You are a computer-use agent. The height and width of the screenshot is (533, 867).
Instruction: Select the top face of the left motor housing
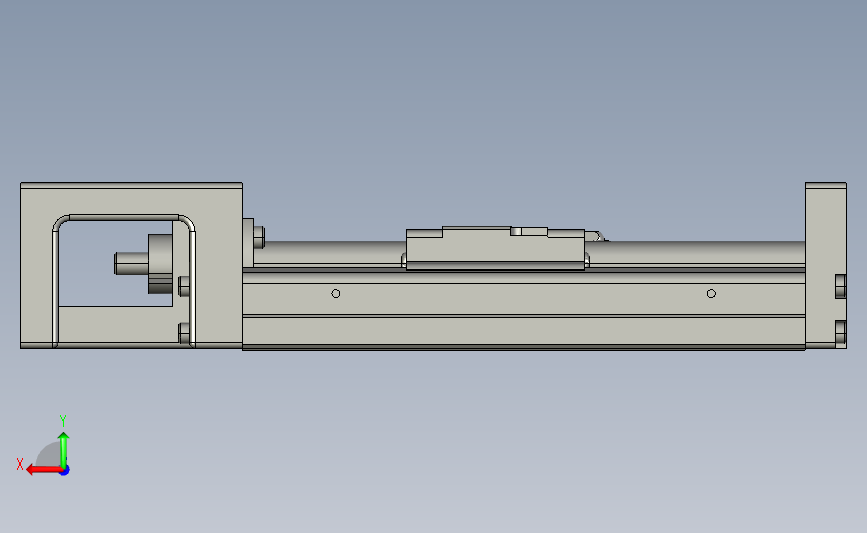tap(132, 185)
